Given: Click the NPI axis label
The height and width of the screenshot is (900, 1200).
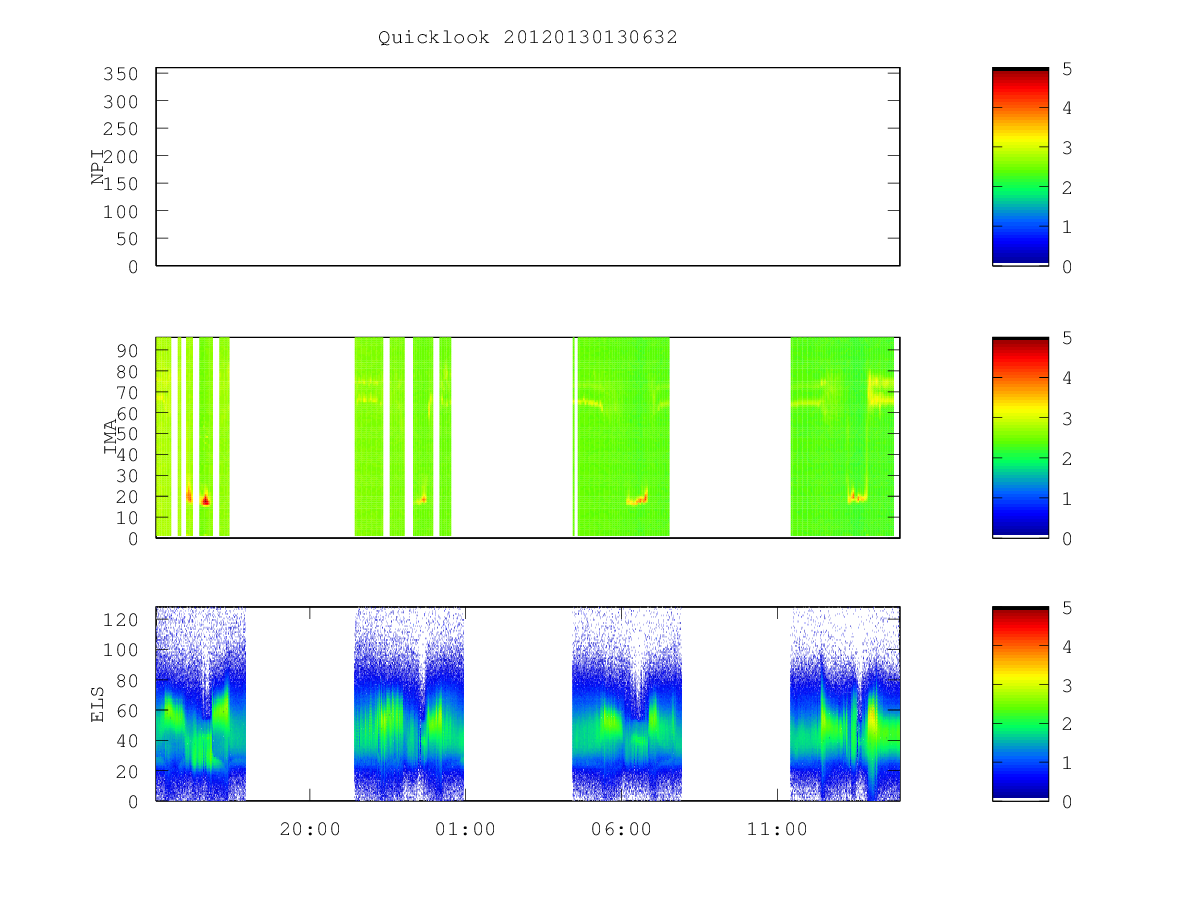Looking at the screenshot, I should click(x=98, y=167).
